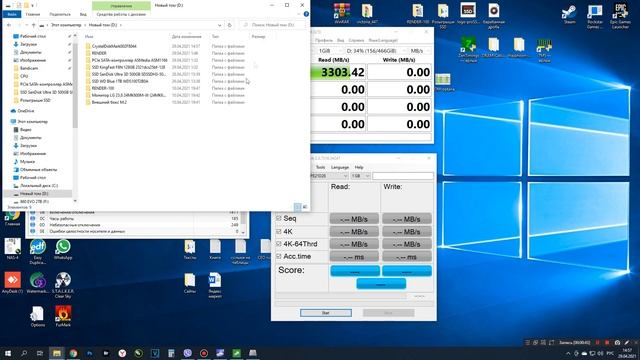
Task: Open the Watermark desktop shortcut
Action: click(38, 282)
